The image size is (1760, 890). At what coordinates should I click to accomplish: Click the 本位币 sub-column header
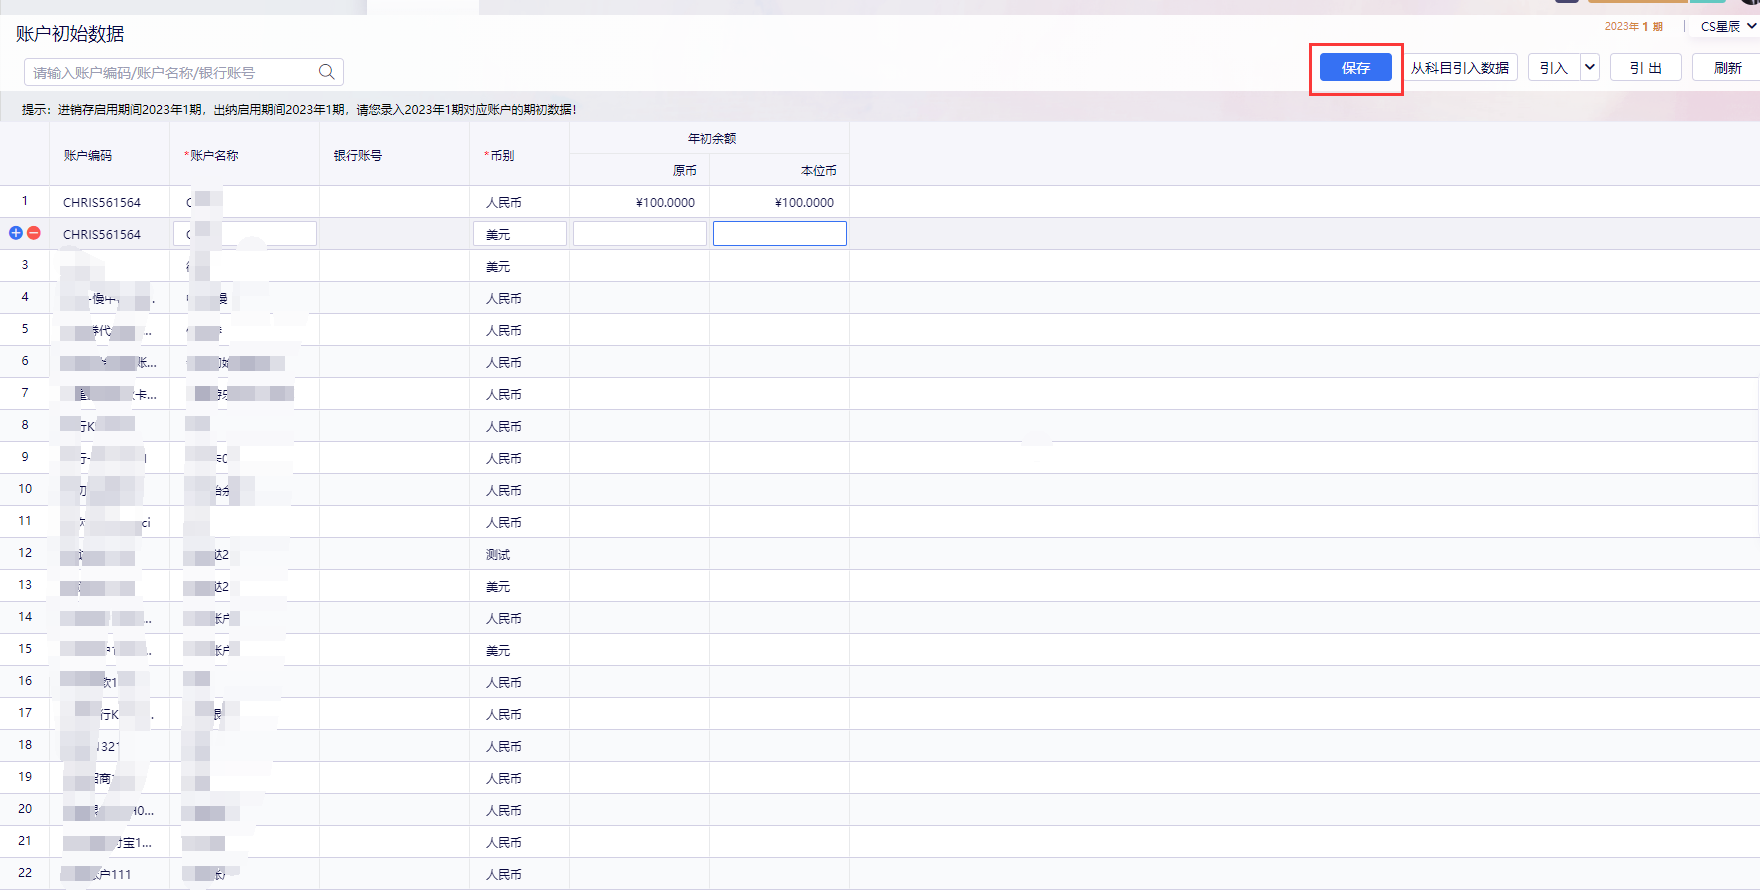point(819,170)
